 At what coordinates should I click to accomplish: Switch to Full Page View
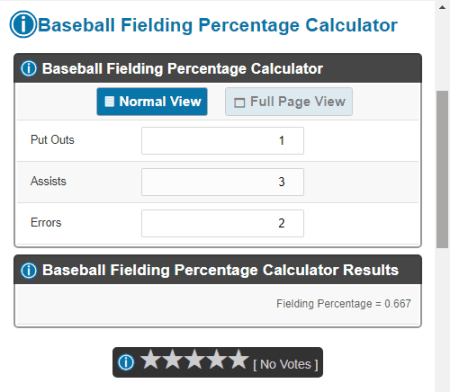pyautogui.click(x=289, y=102)
